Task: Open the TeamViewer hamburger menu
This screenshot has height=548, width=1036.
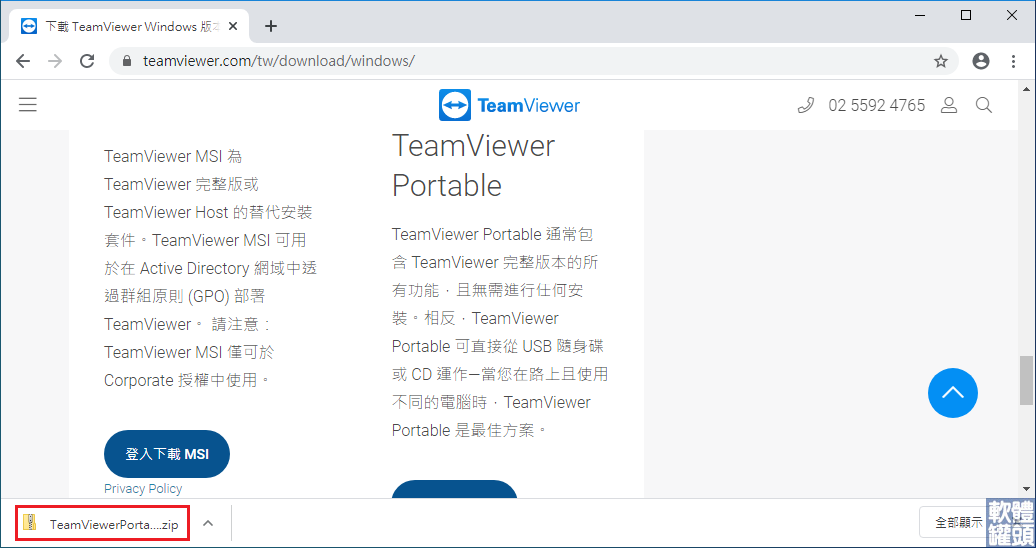Action: (28, 104)
